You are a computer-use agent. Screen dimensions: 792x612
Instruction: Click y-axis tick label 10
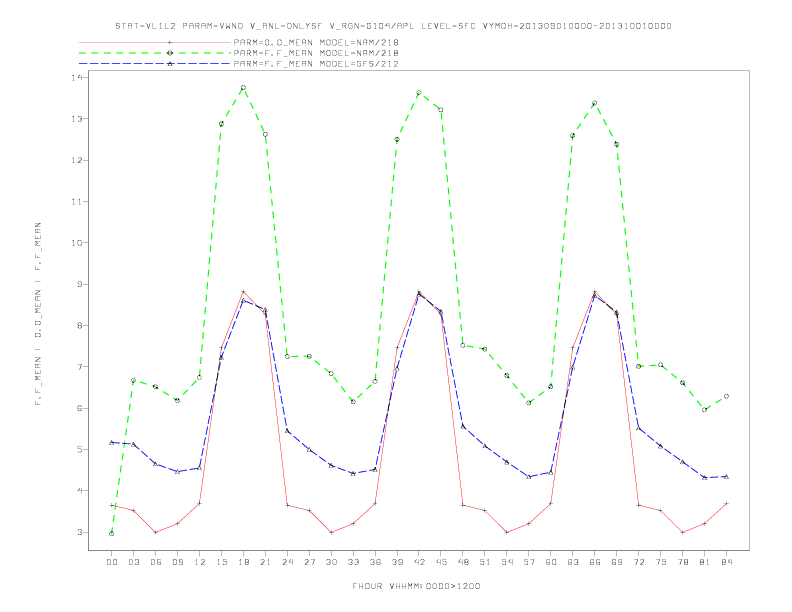tap(77, 243)
